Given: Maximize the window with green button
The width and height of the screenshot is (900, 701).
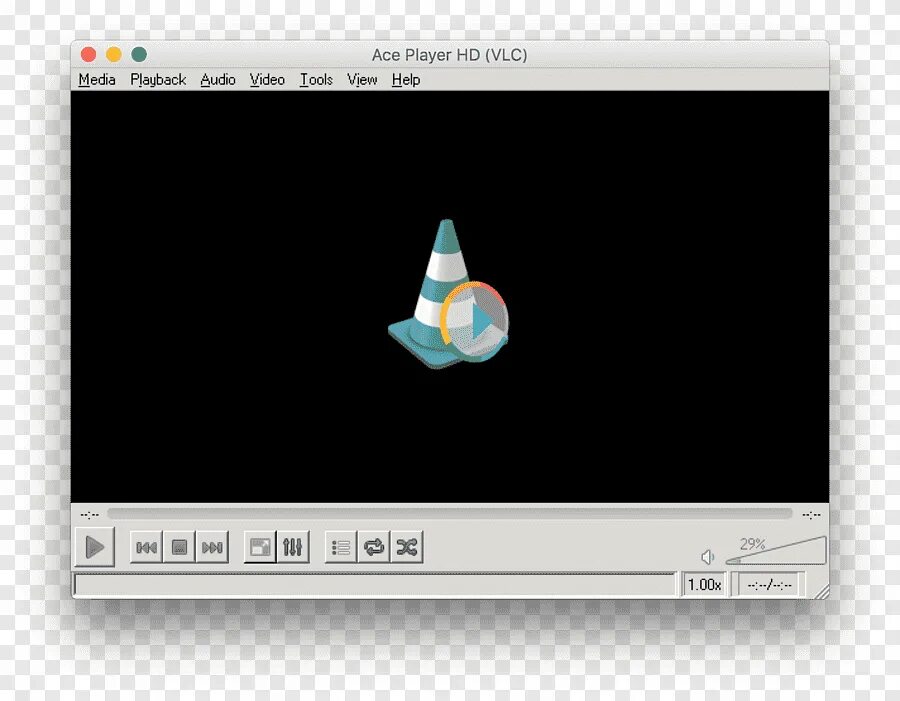Looking at the screenshot, I should point(139,55).
